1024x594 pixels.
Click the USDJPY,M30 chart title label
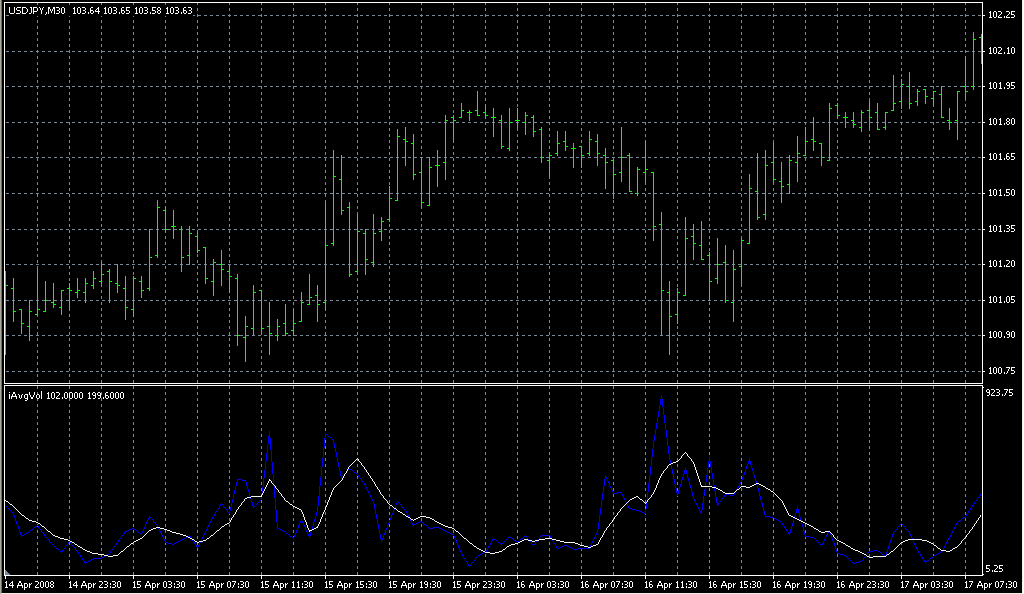36,10
